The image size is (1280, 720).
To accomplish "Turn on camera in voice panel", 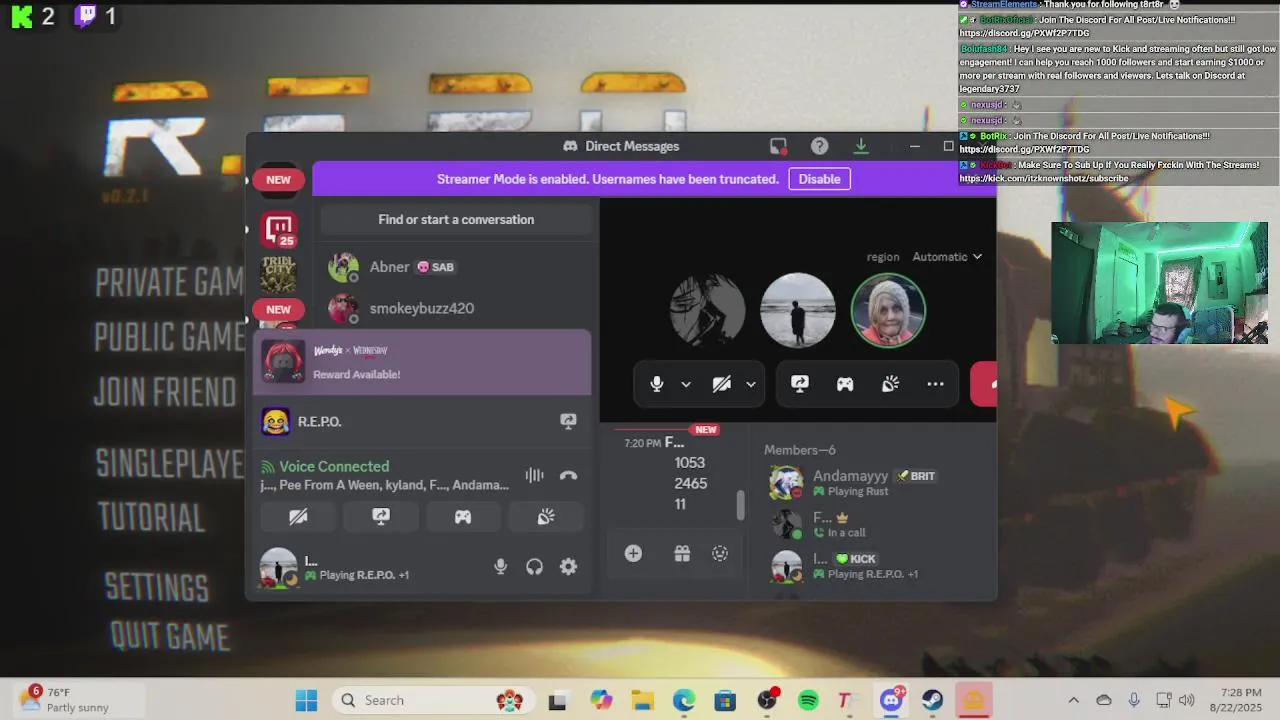I will tap(298, 517).
